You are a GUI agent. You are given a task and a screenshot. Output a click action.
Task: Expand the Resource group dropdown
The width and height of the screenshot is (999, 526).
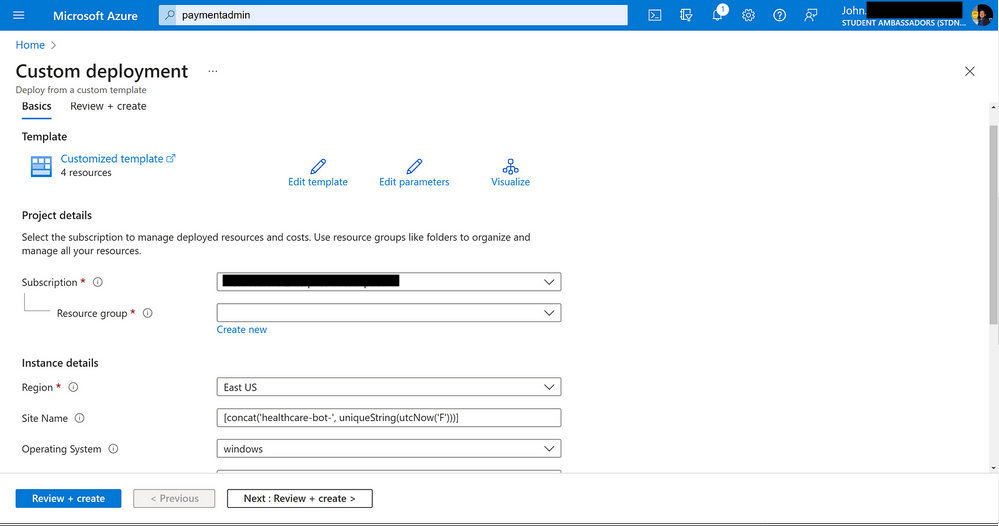coord(389,313)
